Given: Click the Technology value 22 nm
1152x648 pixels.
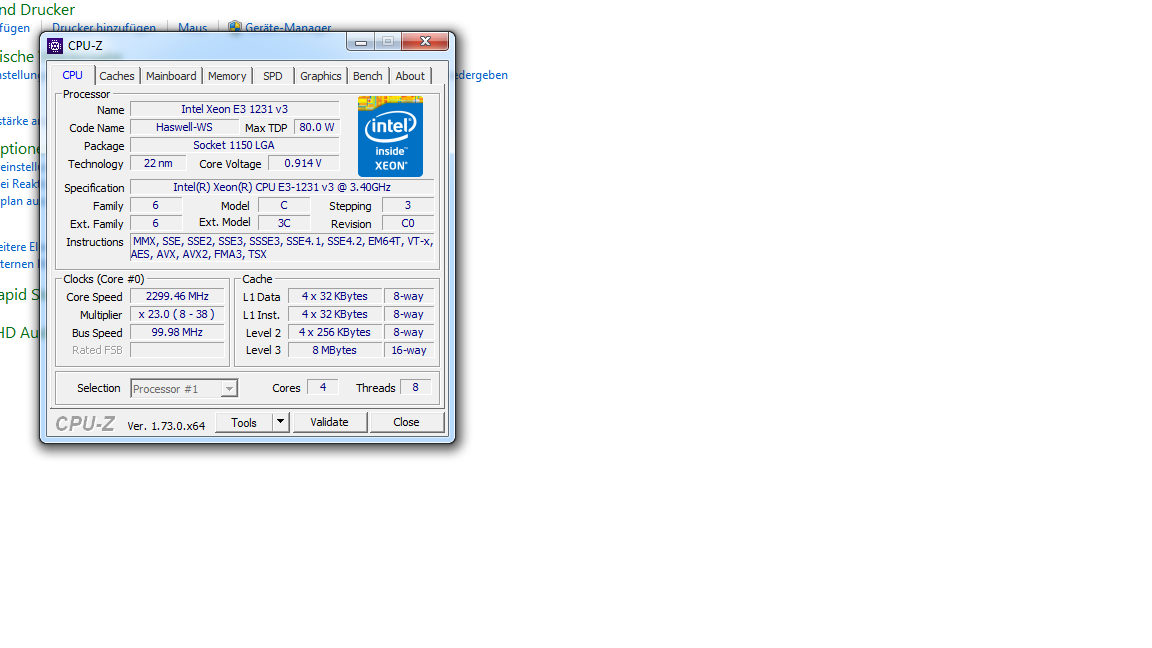Looking at the screenshot, I should click(158, 163).
